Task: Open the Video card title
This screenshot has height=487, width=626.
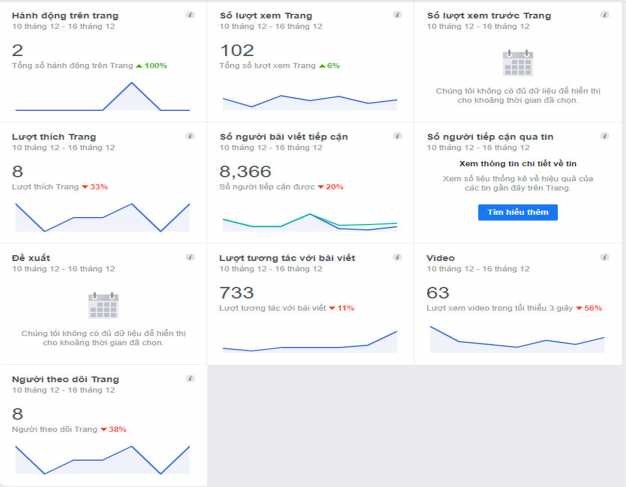Action: point(440,258)
